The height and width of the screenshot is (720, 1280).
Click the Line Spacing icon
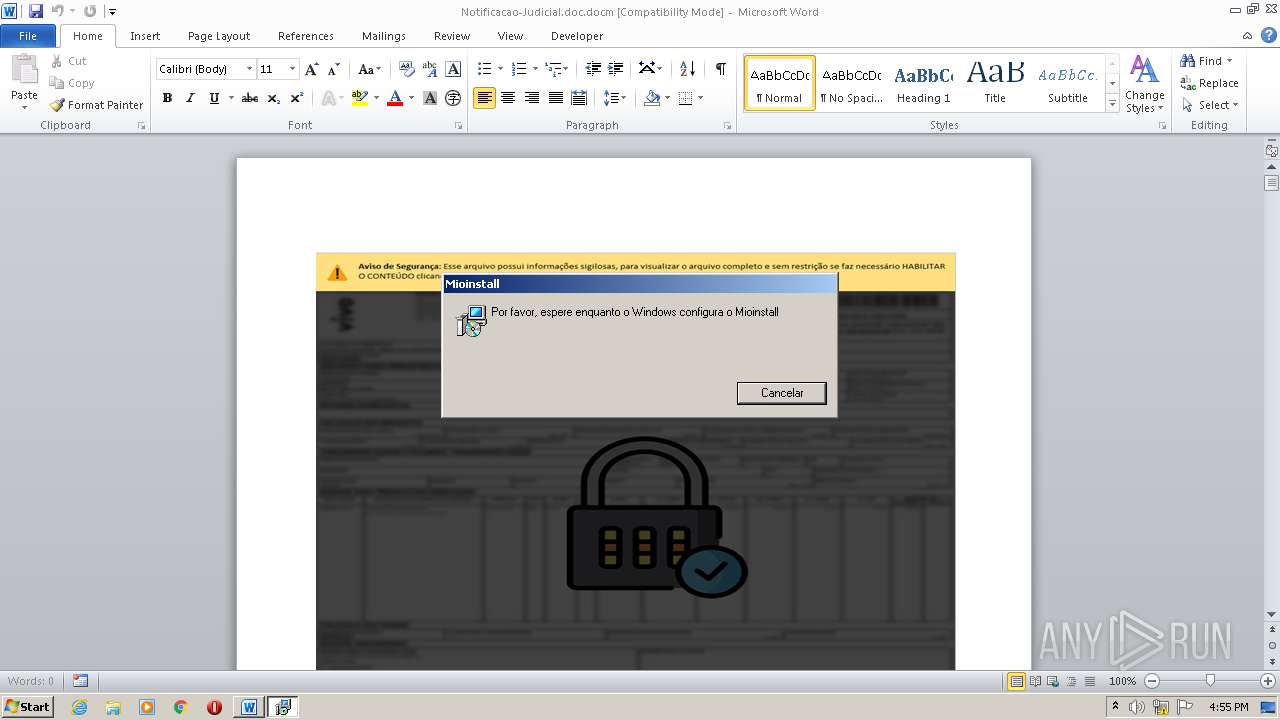[611, 98]
